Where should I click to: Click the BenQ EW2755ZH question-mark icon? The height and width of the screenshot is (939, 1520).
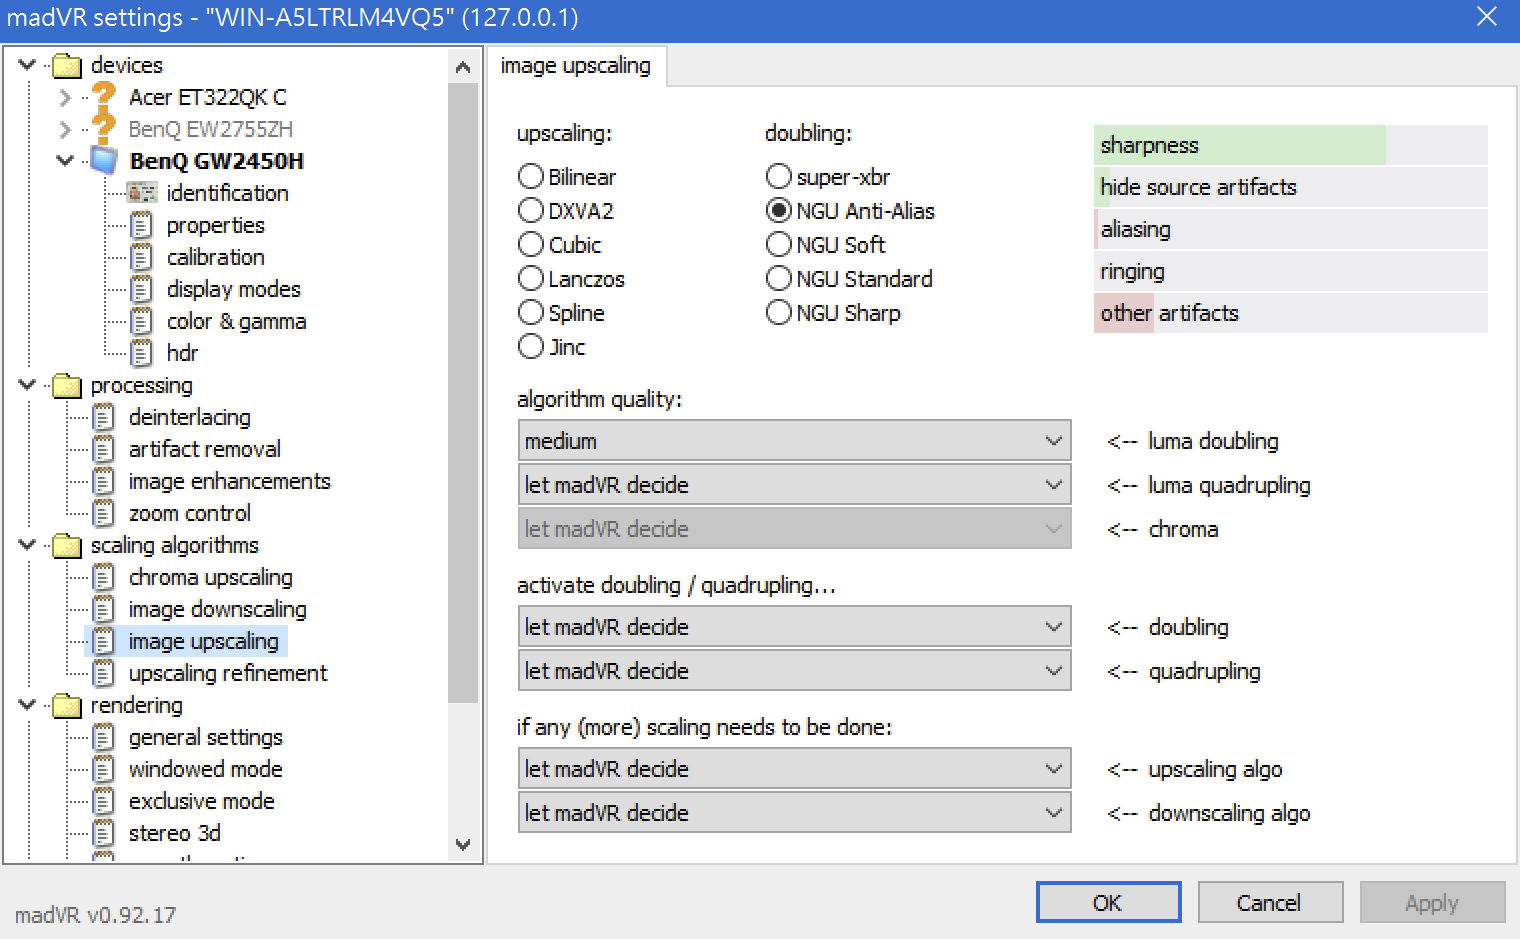104,129
